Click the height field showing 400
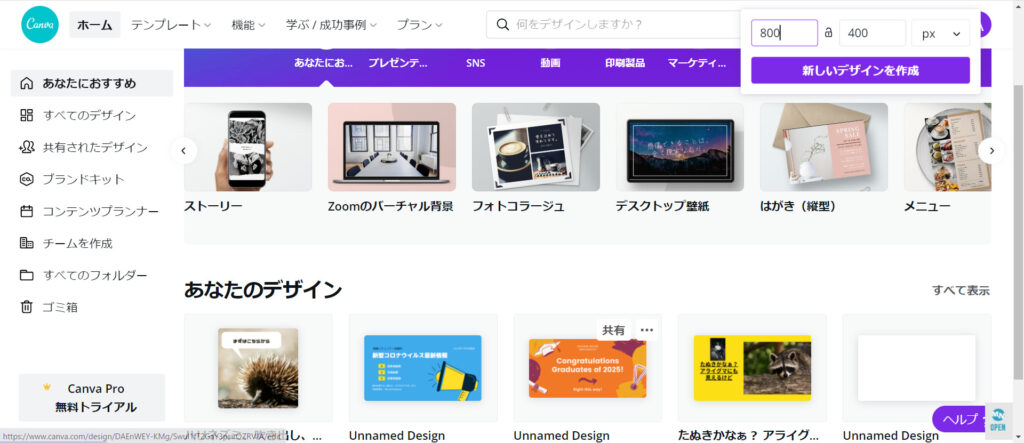 click(x=872, y=33)
